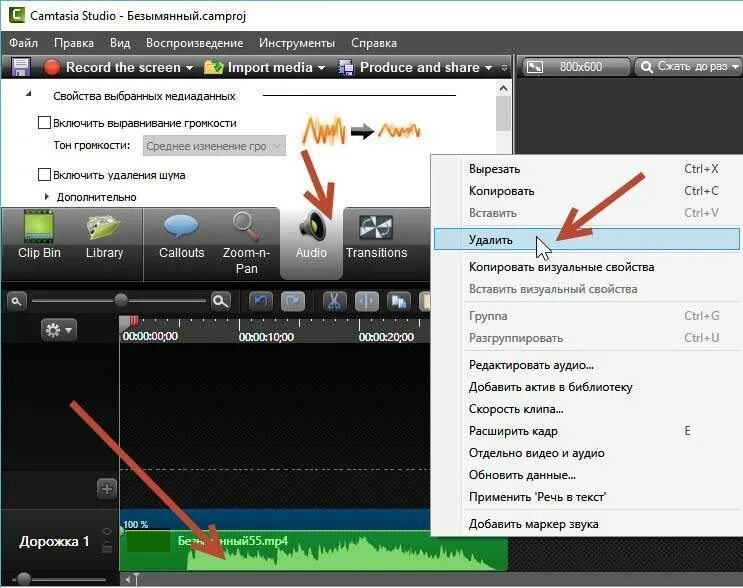
Task: Select 'Добавить маркер звука' menu entry
Action: [587, 524]
